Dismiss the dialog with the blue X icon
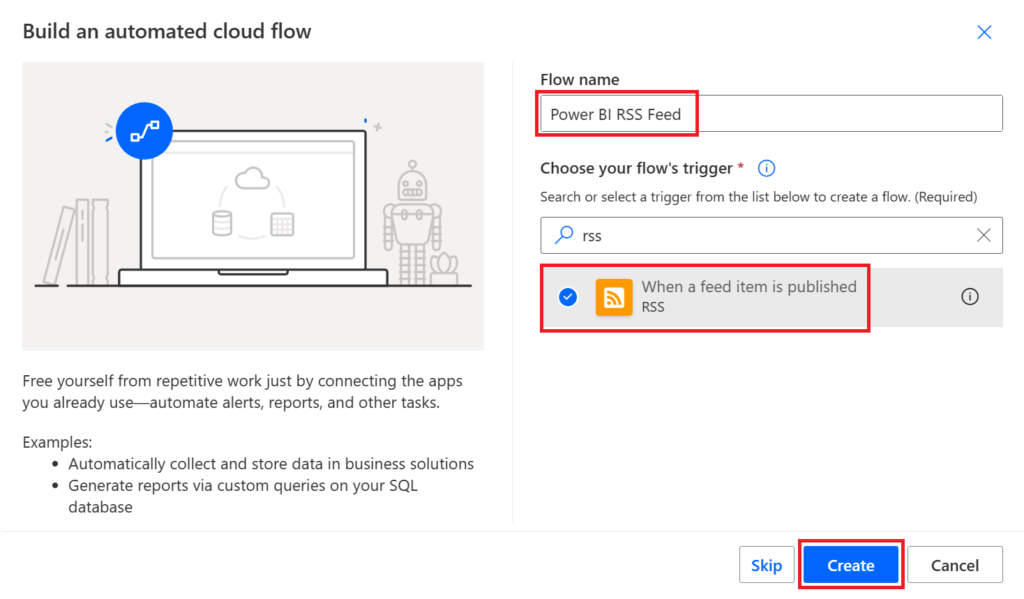Image resolution: width=1024 pixels, height=599 pixels. pos(984,32)
